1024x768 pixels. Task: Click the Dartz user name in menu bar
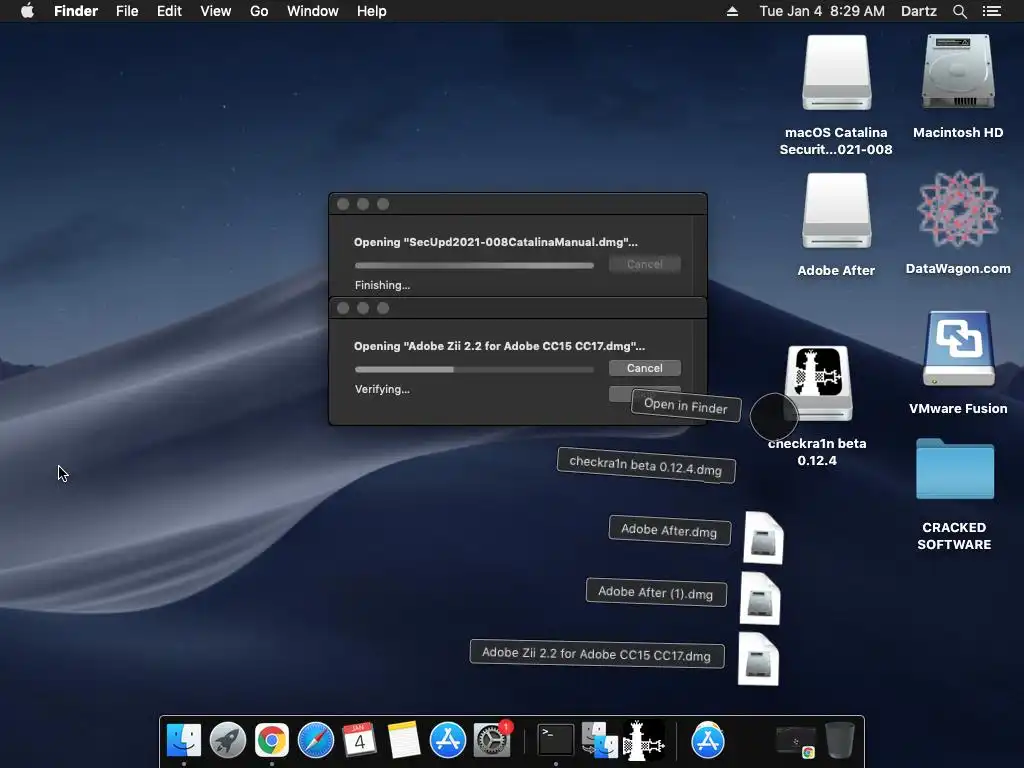click(x=918, y=11)
